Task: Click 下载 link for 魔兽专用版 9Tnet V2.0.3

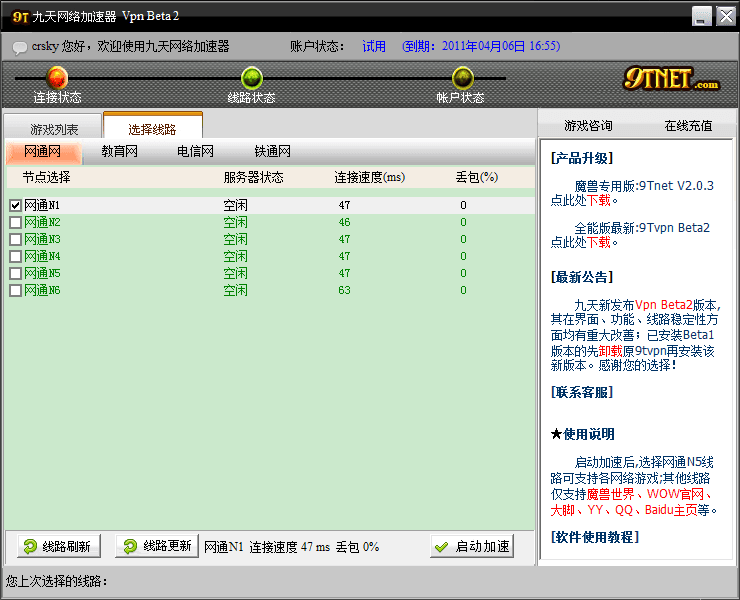Action: [x=598, y=201]
